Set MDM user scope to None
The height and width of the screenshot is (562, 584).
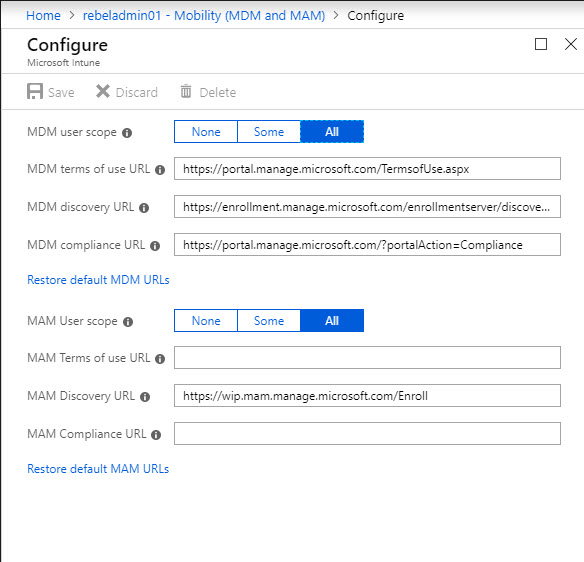[x=206, y=131]
